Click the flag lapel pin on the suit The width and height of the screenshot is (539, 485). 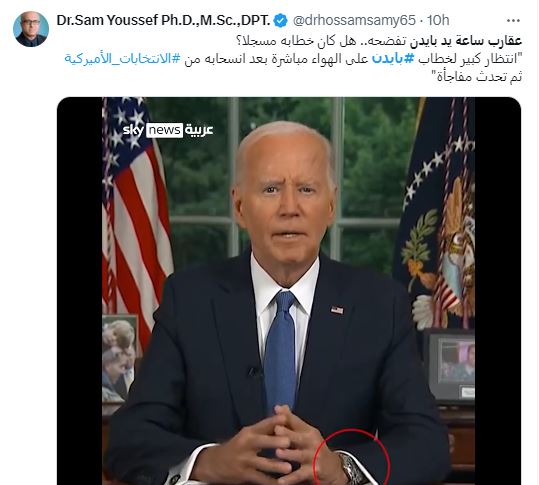coord(337,310)
